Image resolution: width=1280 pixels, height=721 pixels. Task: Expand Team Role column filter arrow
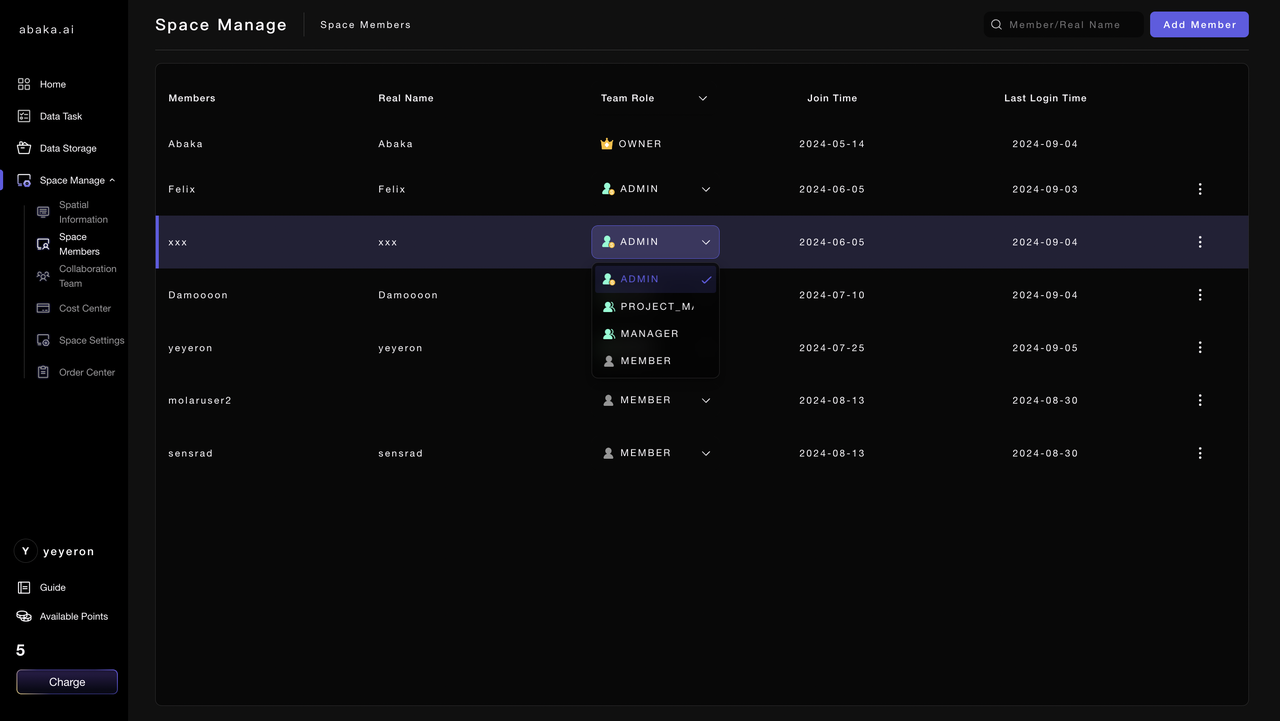tap(703, 98)
